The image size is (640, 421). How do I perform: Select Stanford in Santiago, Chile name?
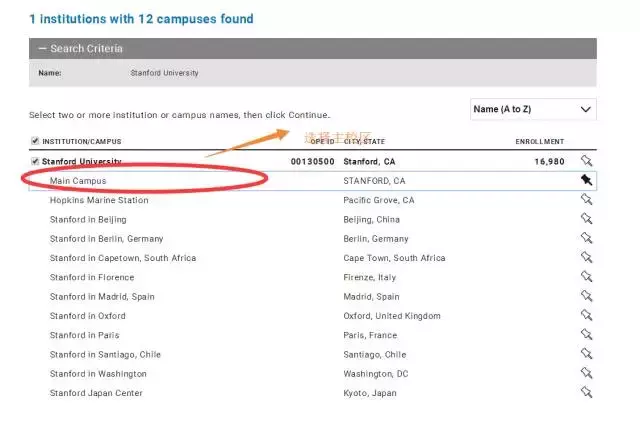pos(105,354)
